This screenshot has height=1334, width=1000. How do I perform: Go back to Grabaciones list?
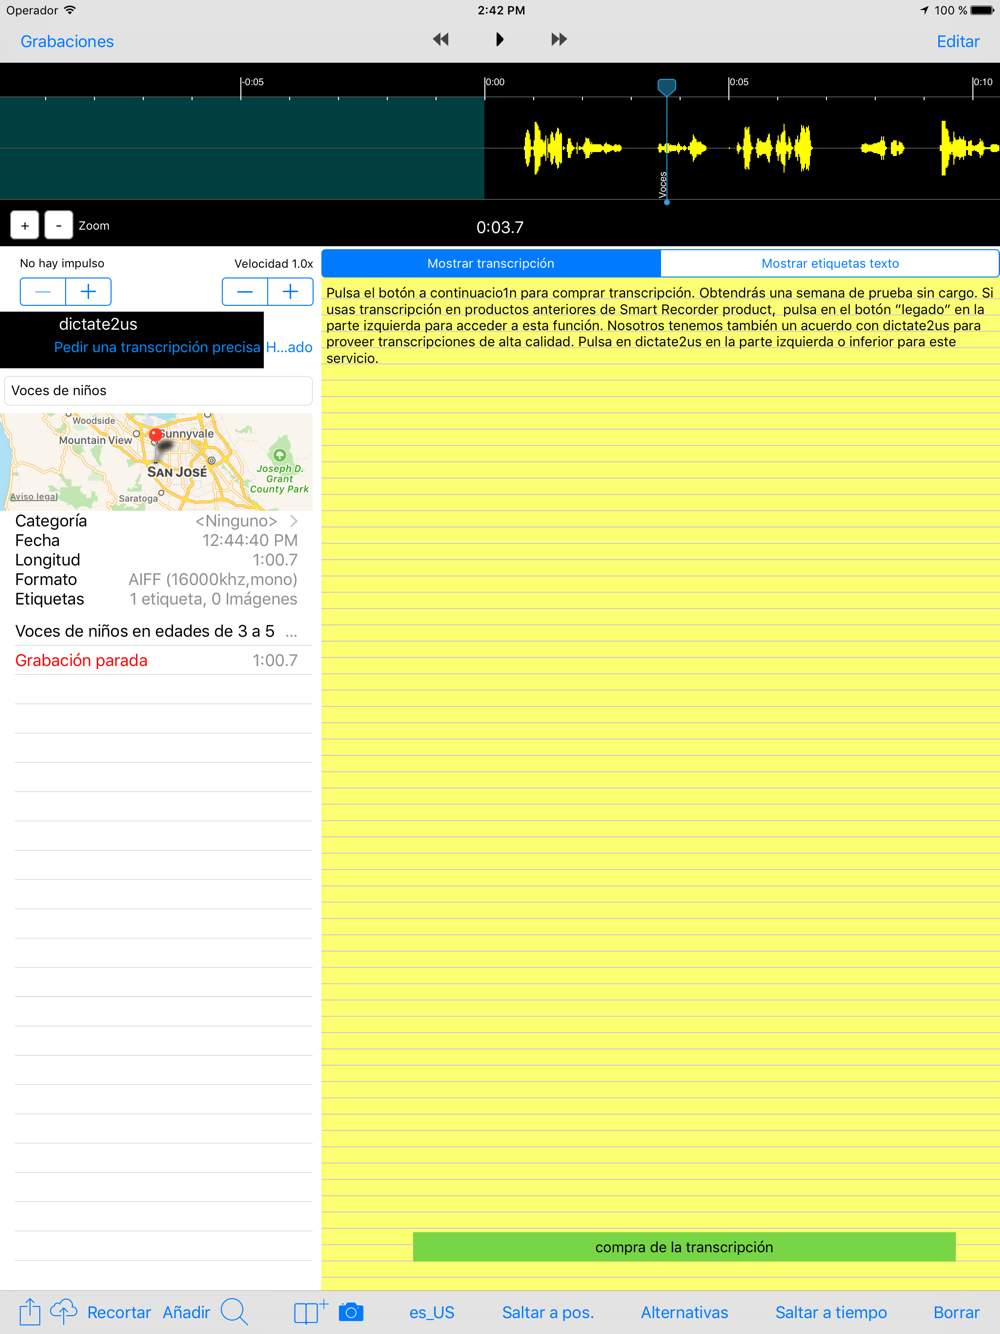[x=67, y=41]
